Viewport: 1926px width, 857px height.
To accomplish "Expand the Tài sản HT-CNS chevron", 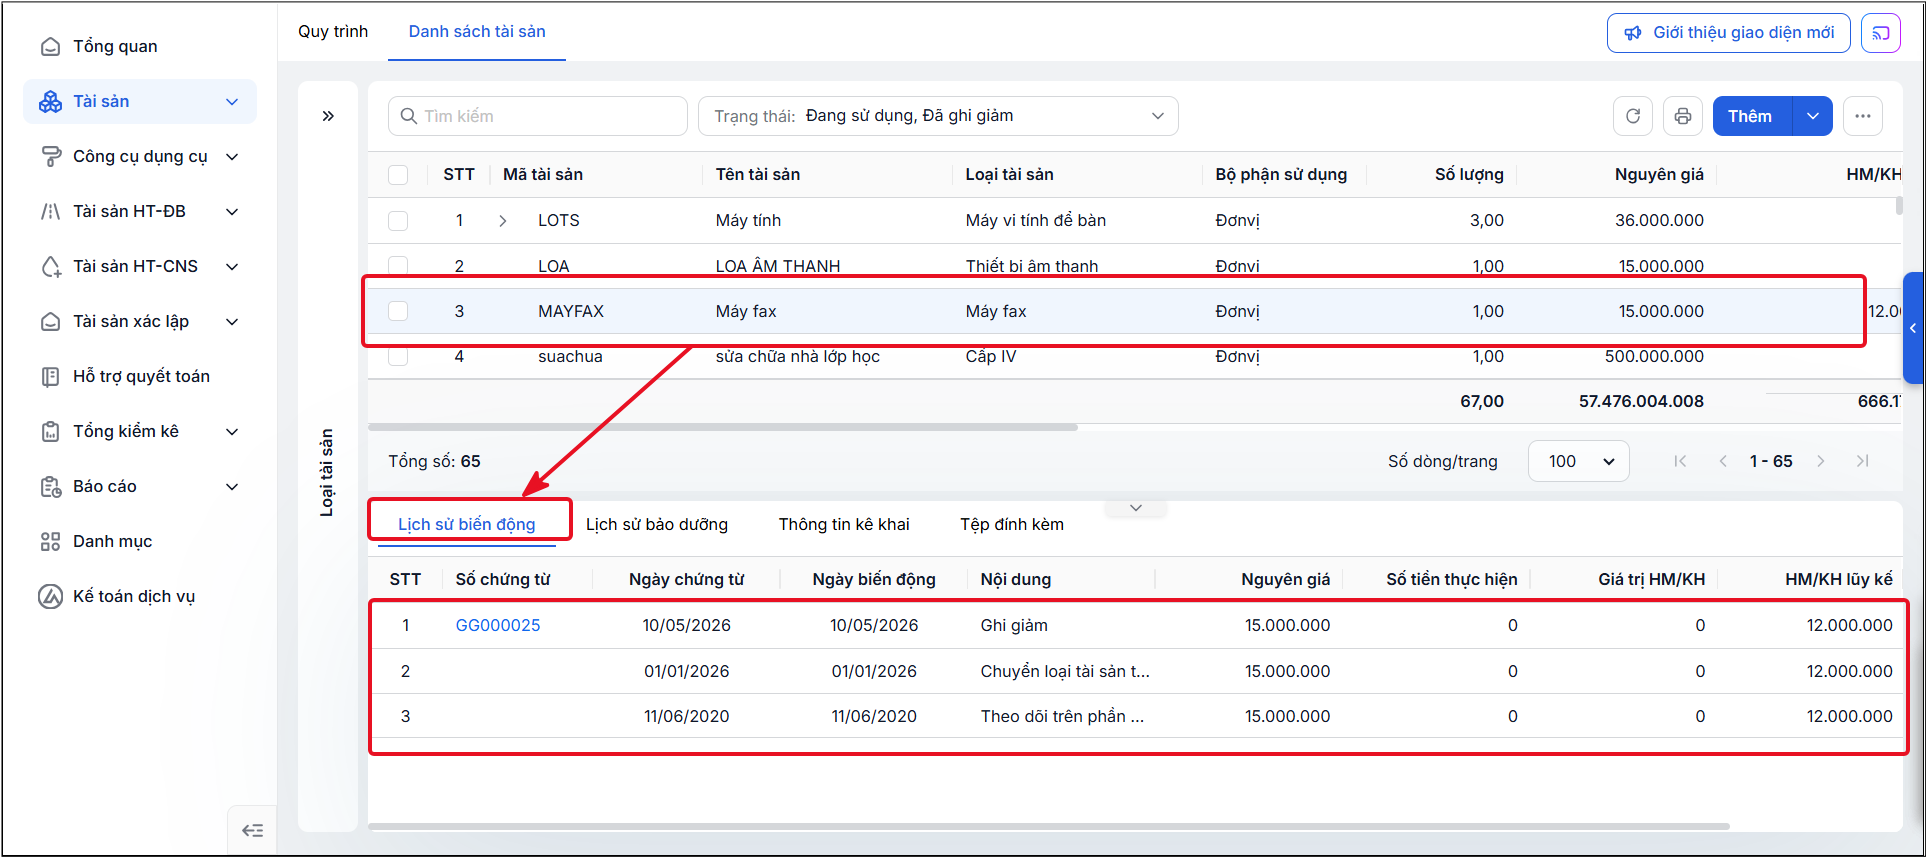I will [x=232, y=267].
